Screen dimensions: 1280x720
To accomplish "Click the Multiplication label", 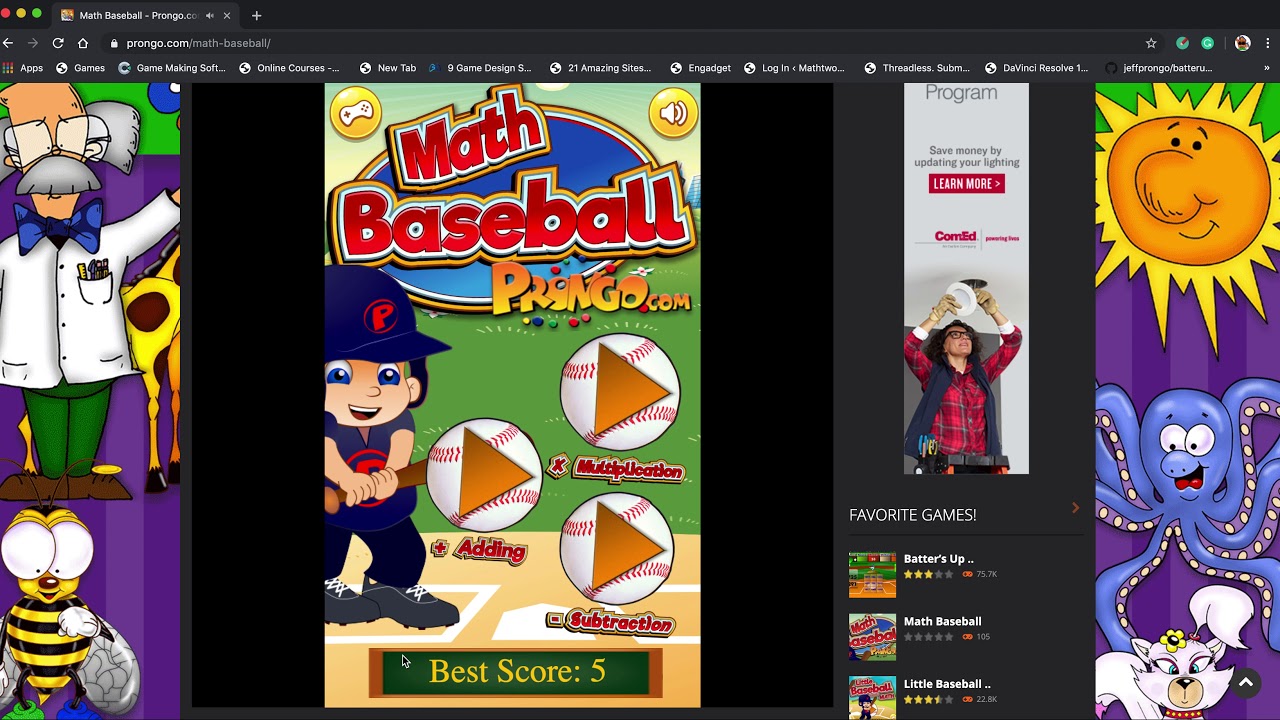I will tap(617, 468).
